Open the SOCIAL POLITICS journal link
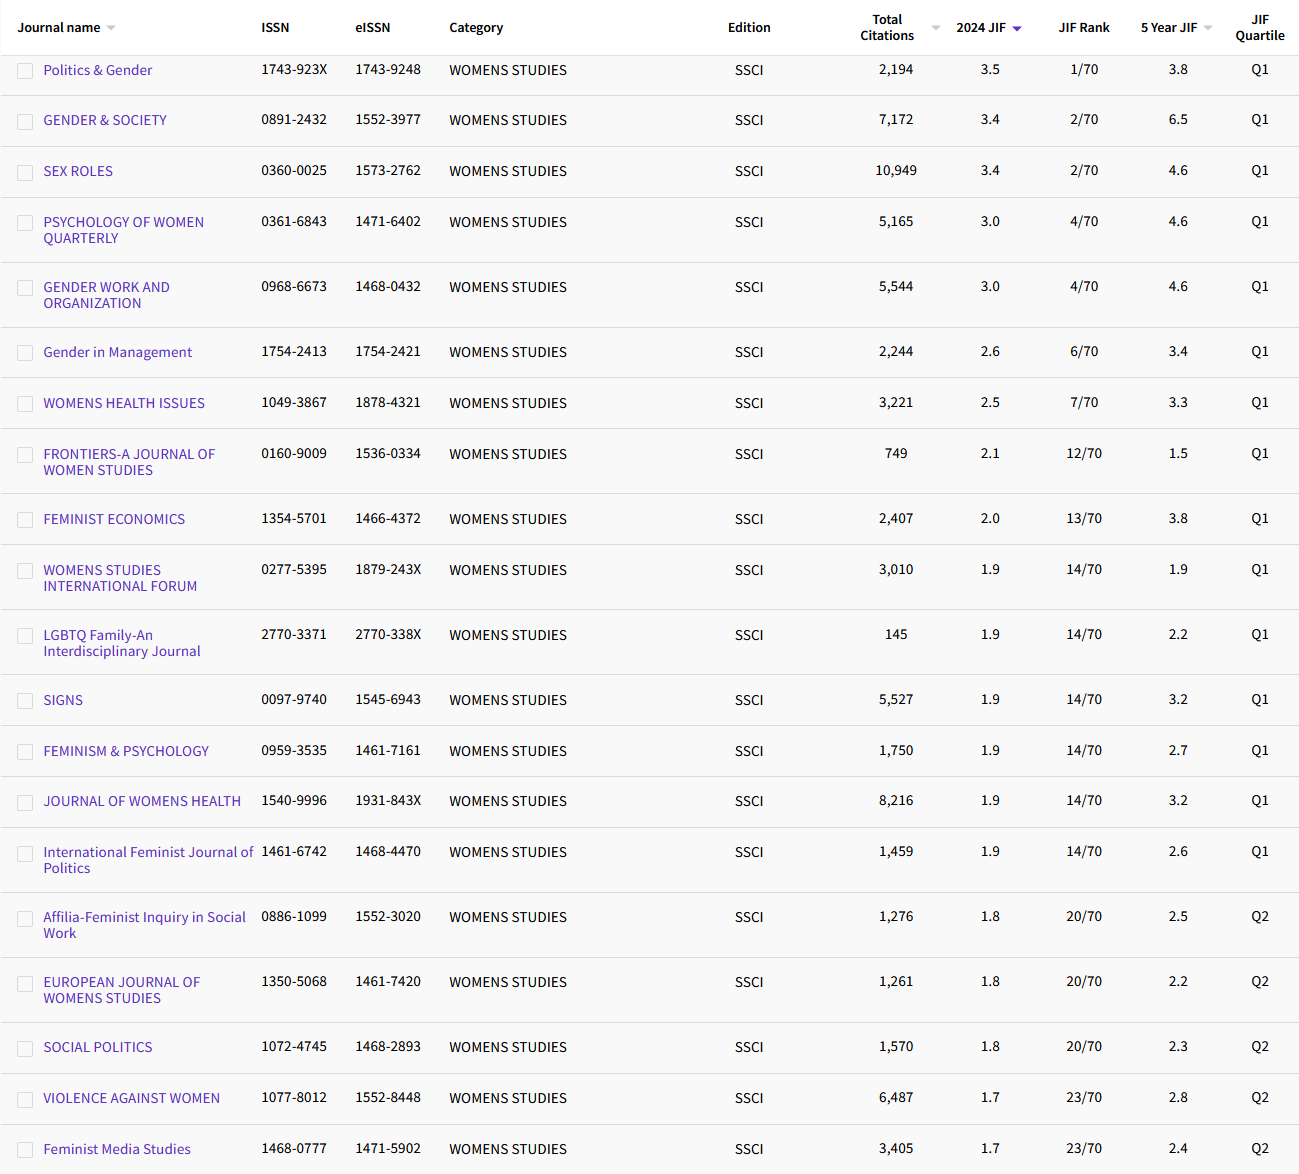Screen dimensions: 1299x1174 pos(98,1047)
